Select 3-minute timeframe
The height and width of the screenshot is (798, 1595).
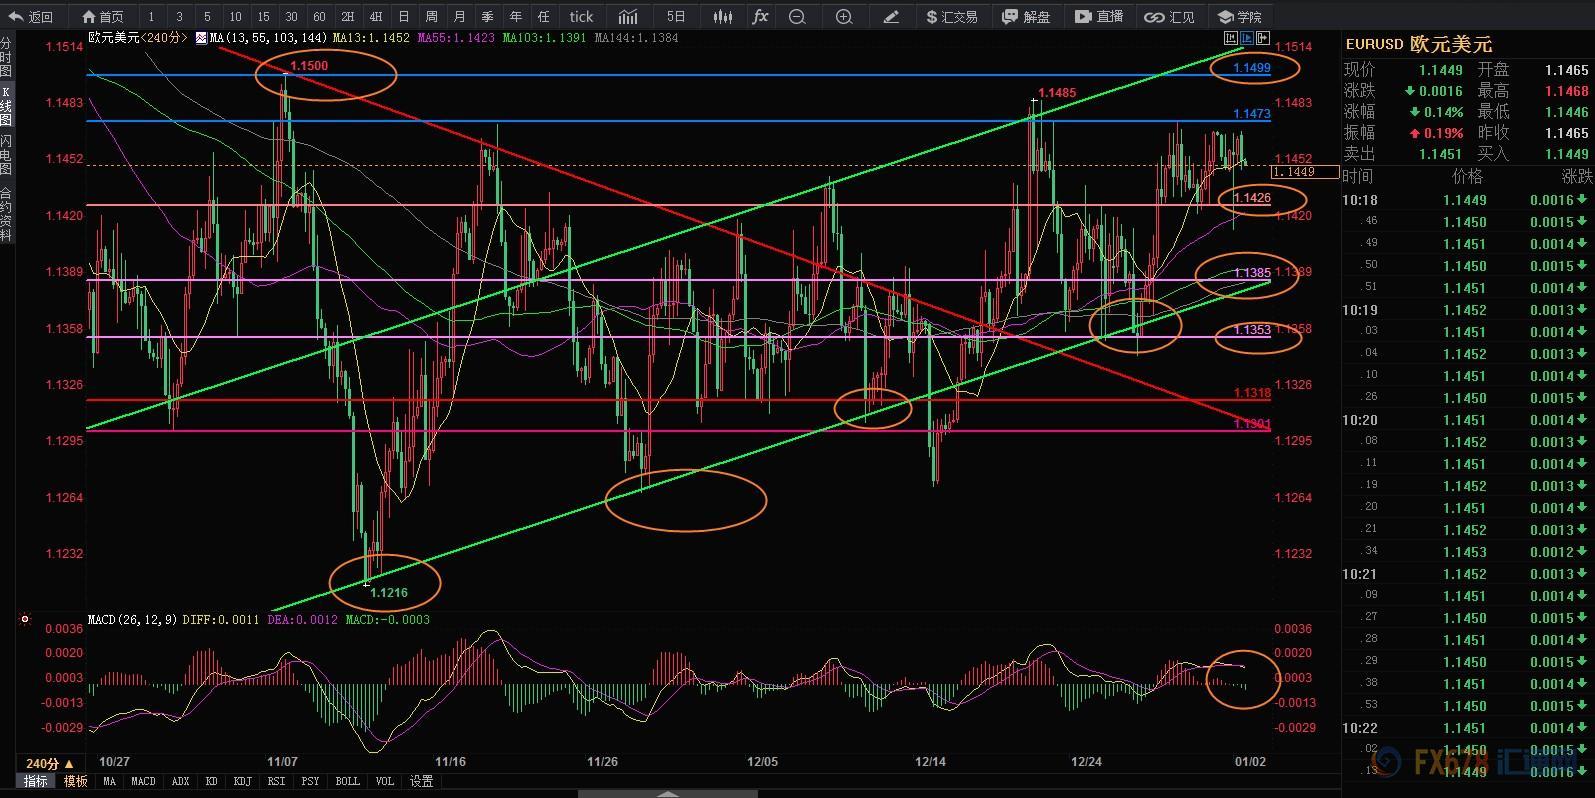point(179,16)
